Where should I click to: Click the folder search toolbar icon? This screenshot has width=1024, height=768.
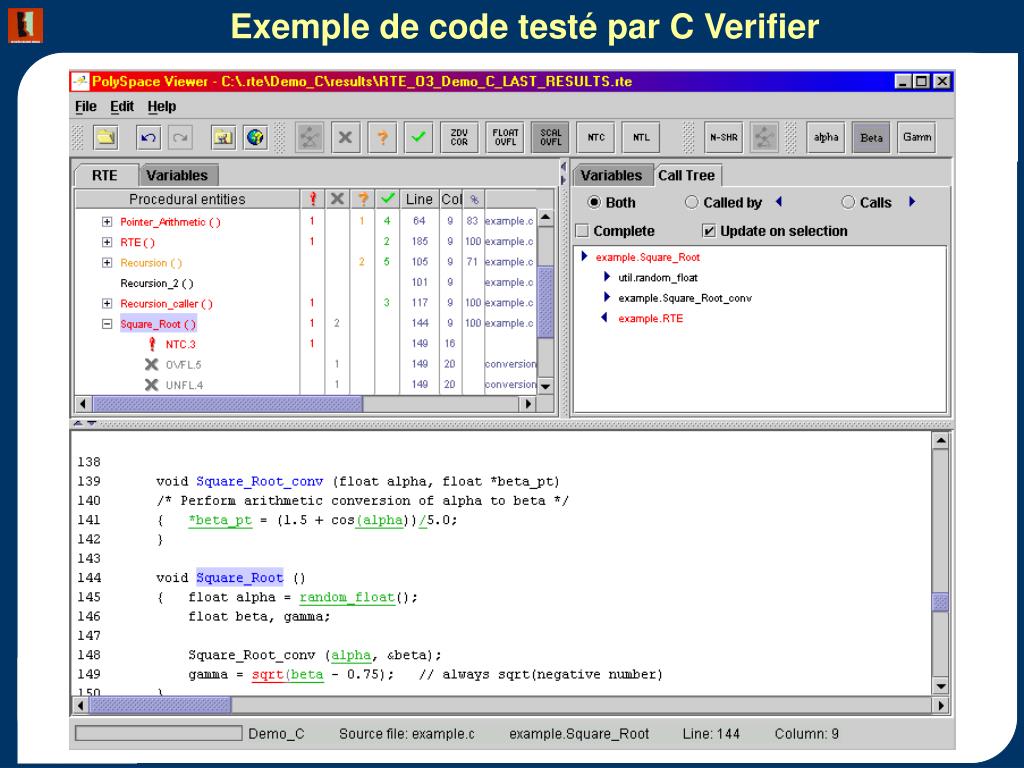click(224, 137)
